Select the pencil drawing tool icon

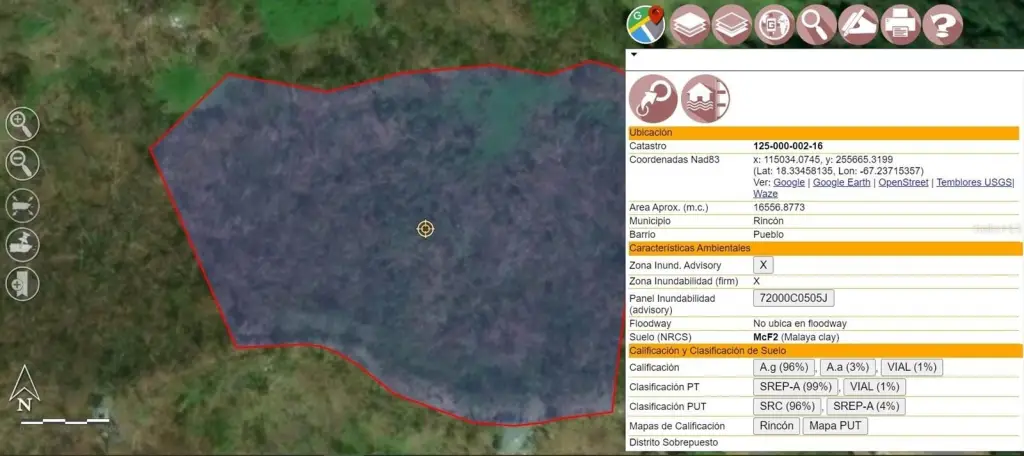pyautogui.click(x=858, y=23)
